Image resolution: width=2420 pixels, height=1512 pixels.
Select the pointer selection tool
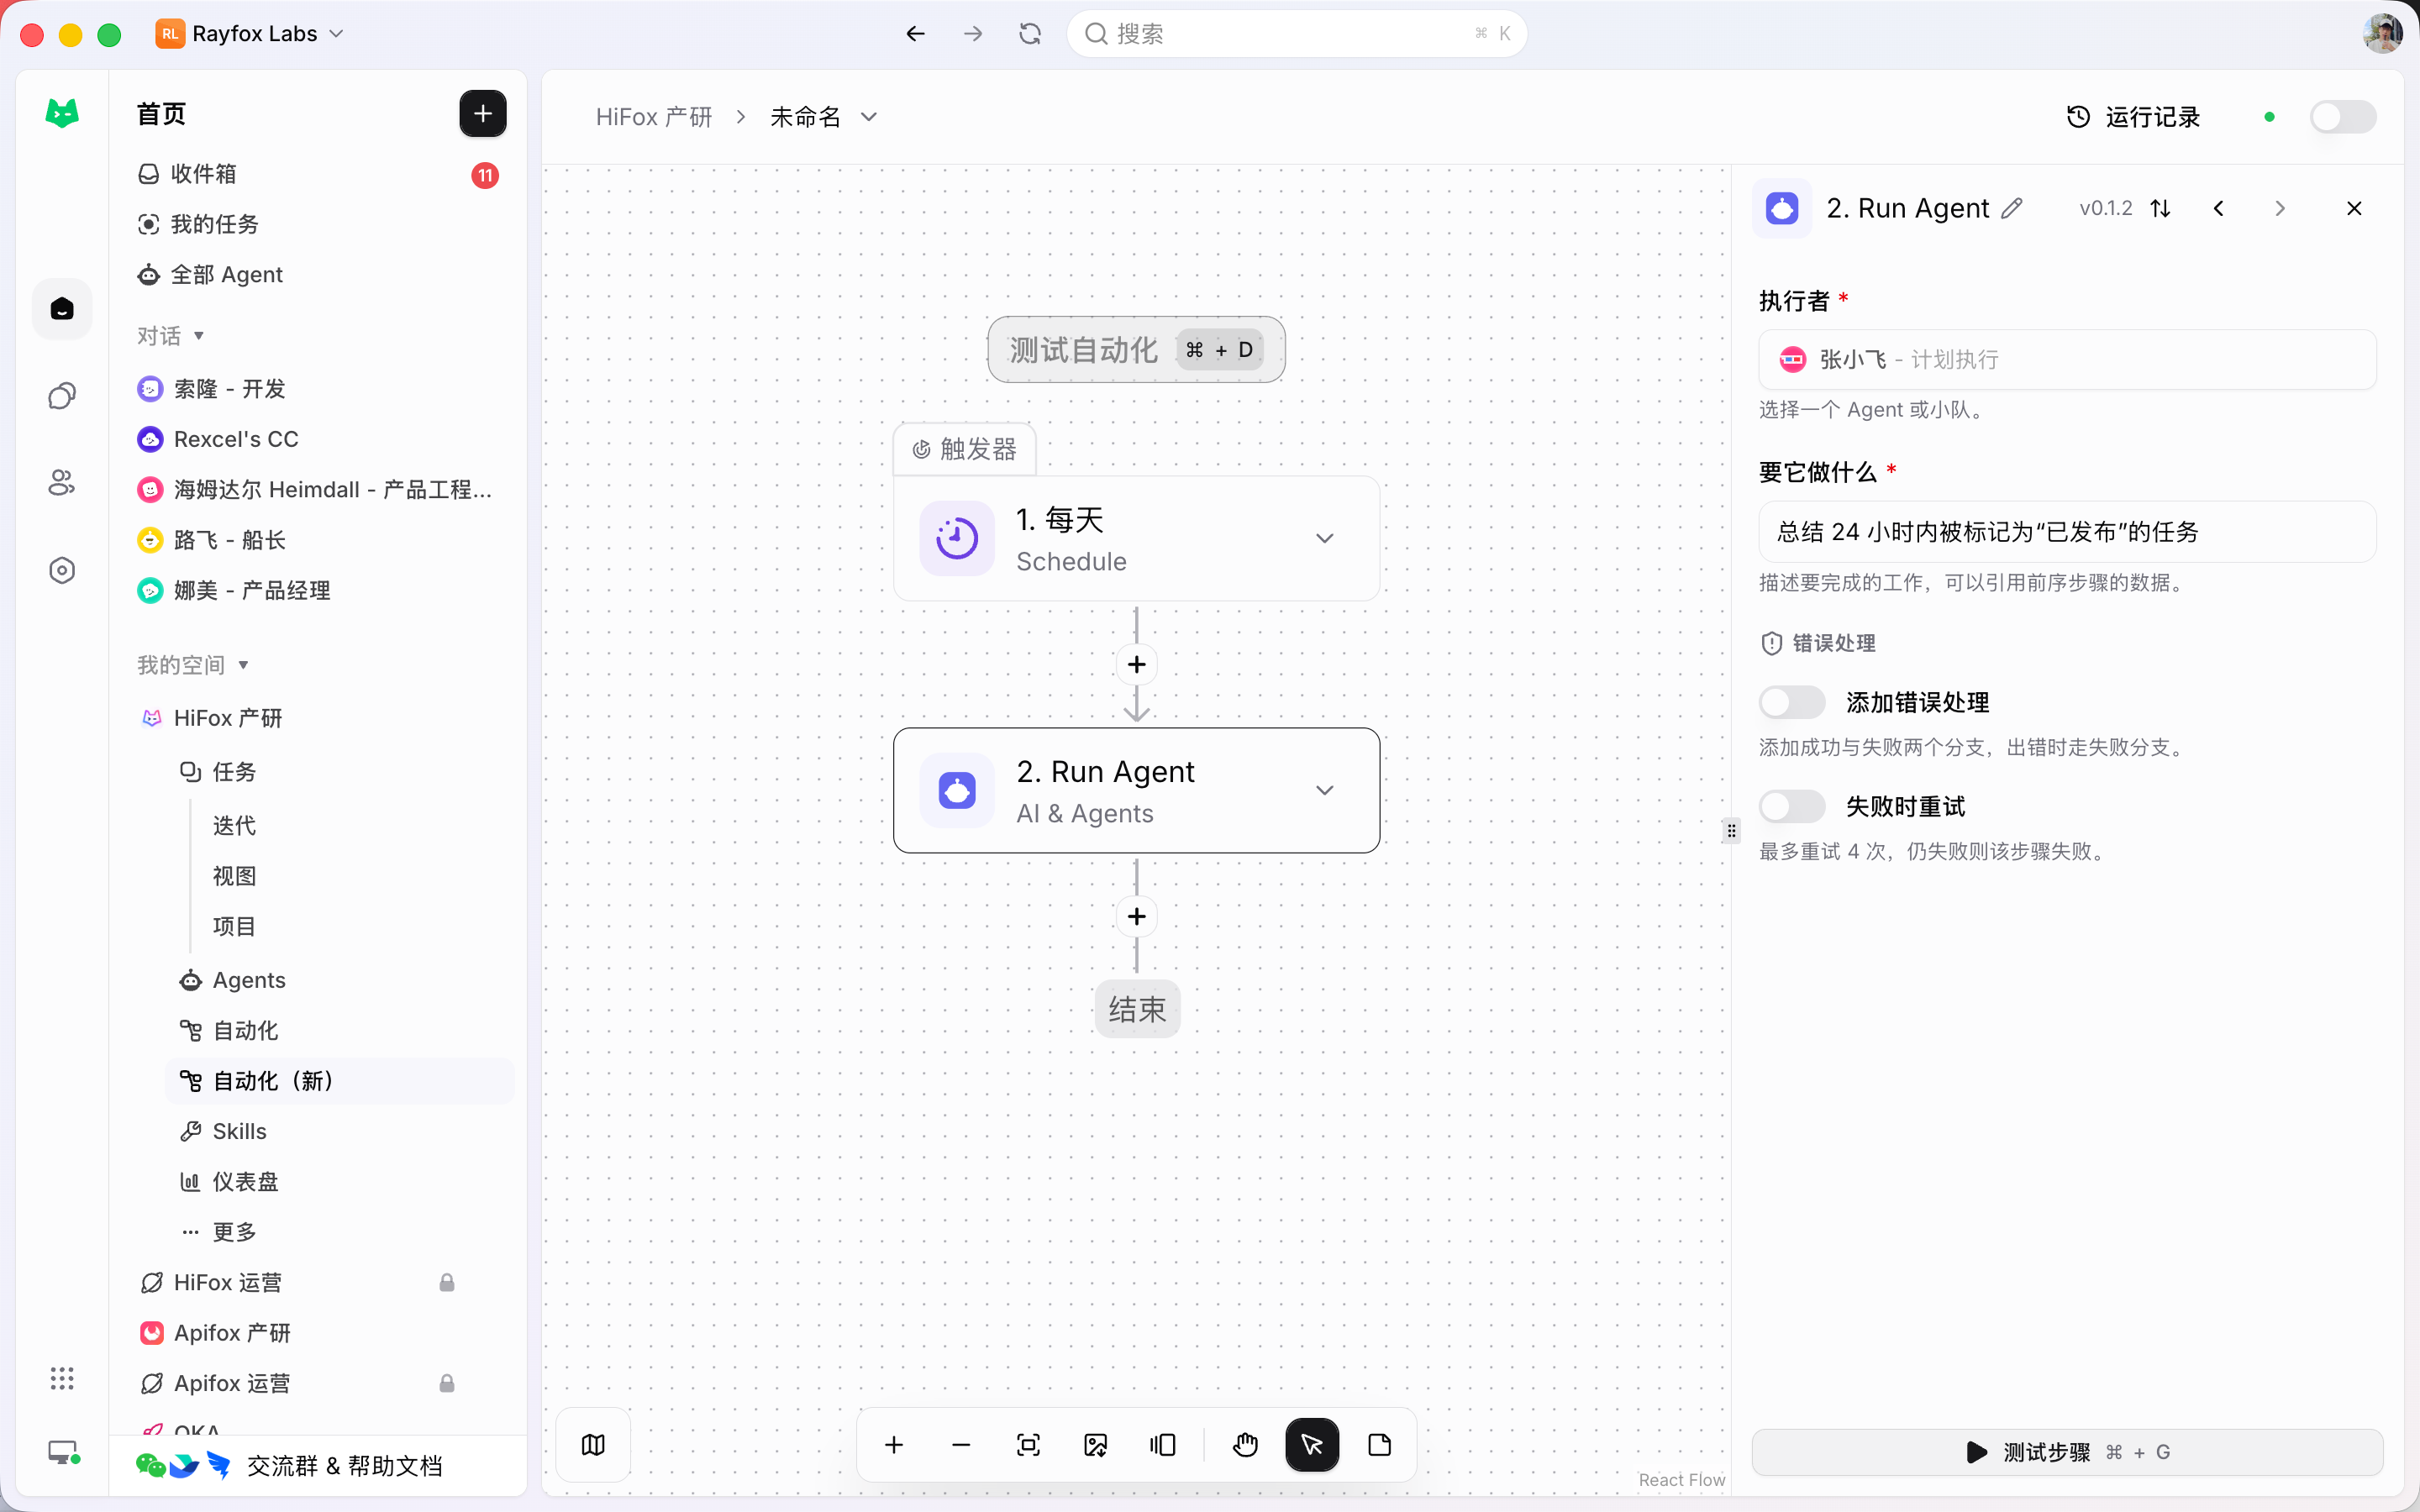(x=1312, y=1445)
